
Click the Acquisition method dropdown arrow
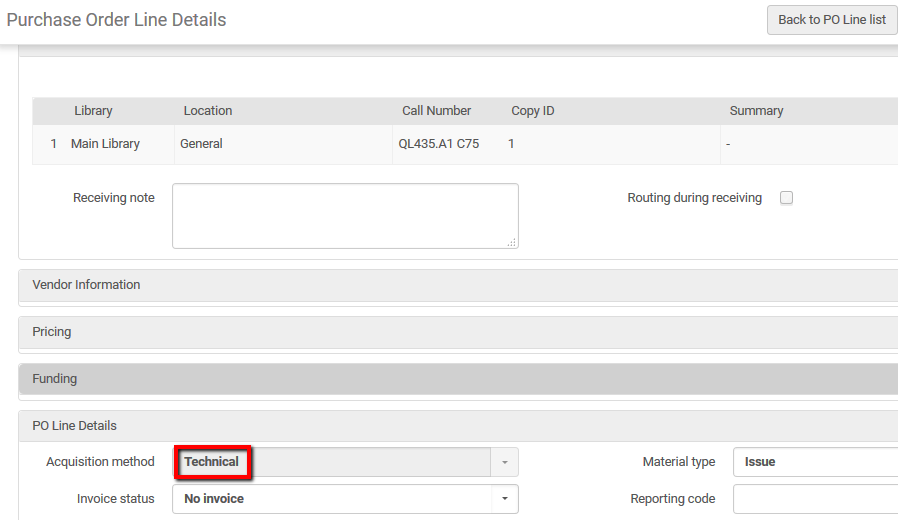505,462
